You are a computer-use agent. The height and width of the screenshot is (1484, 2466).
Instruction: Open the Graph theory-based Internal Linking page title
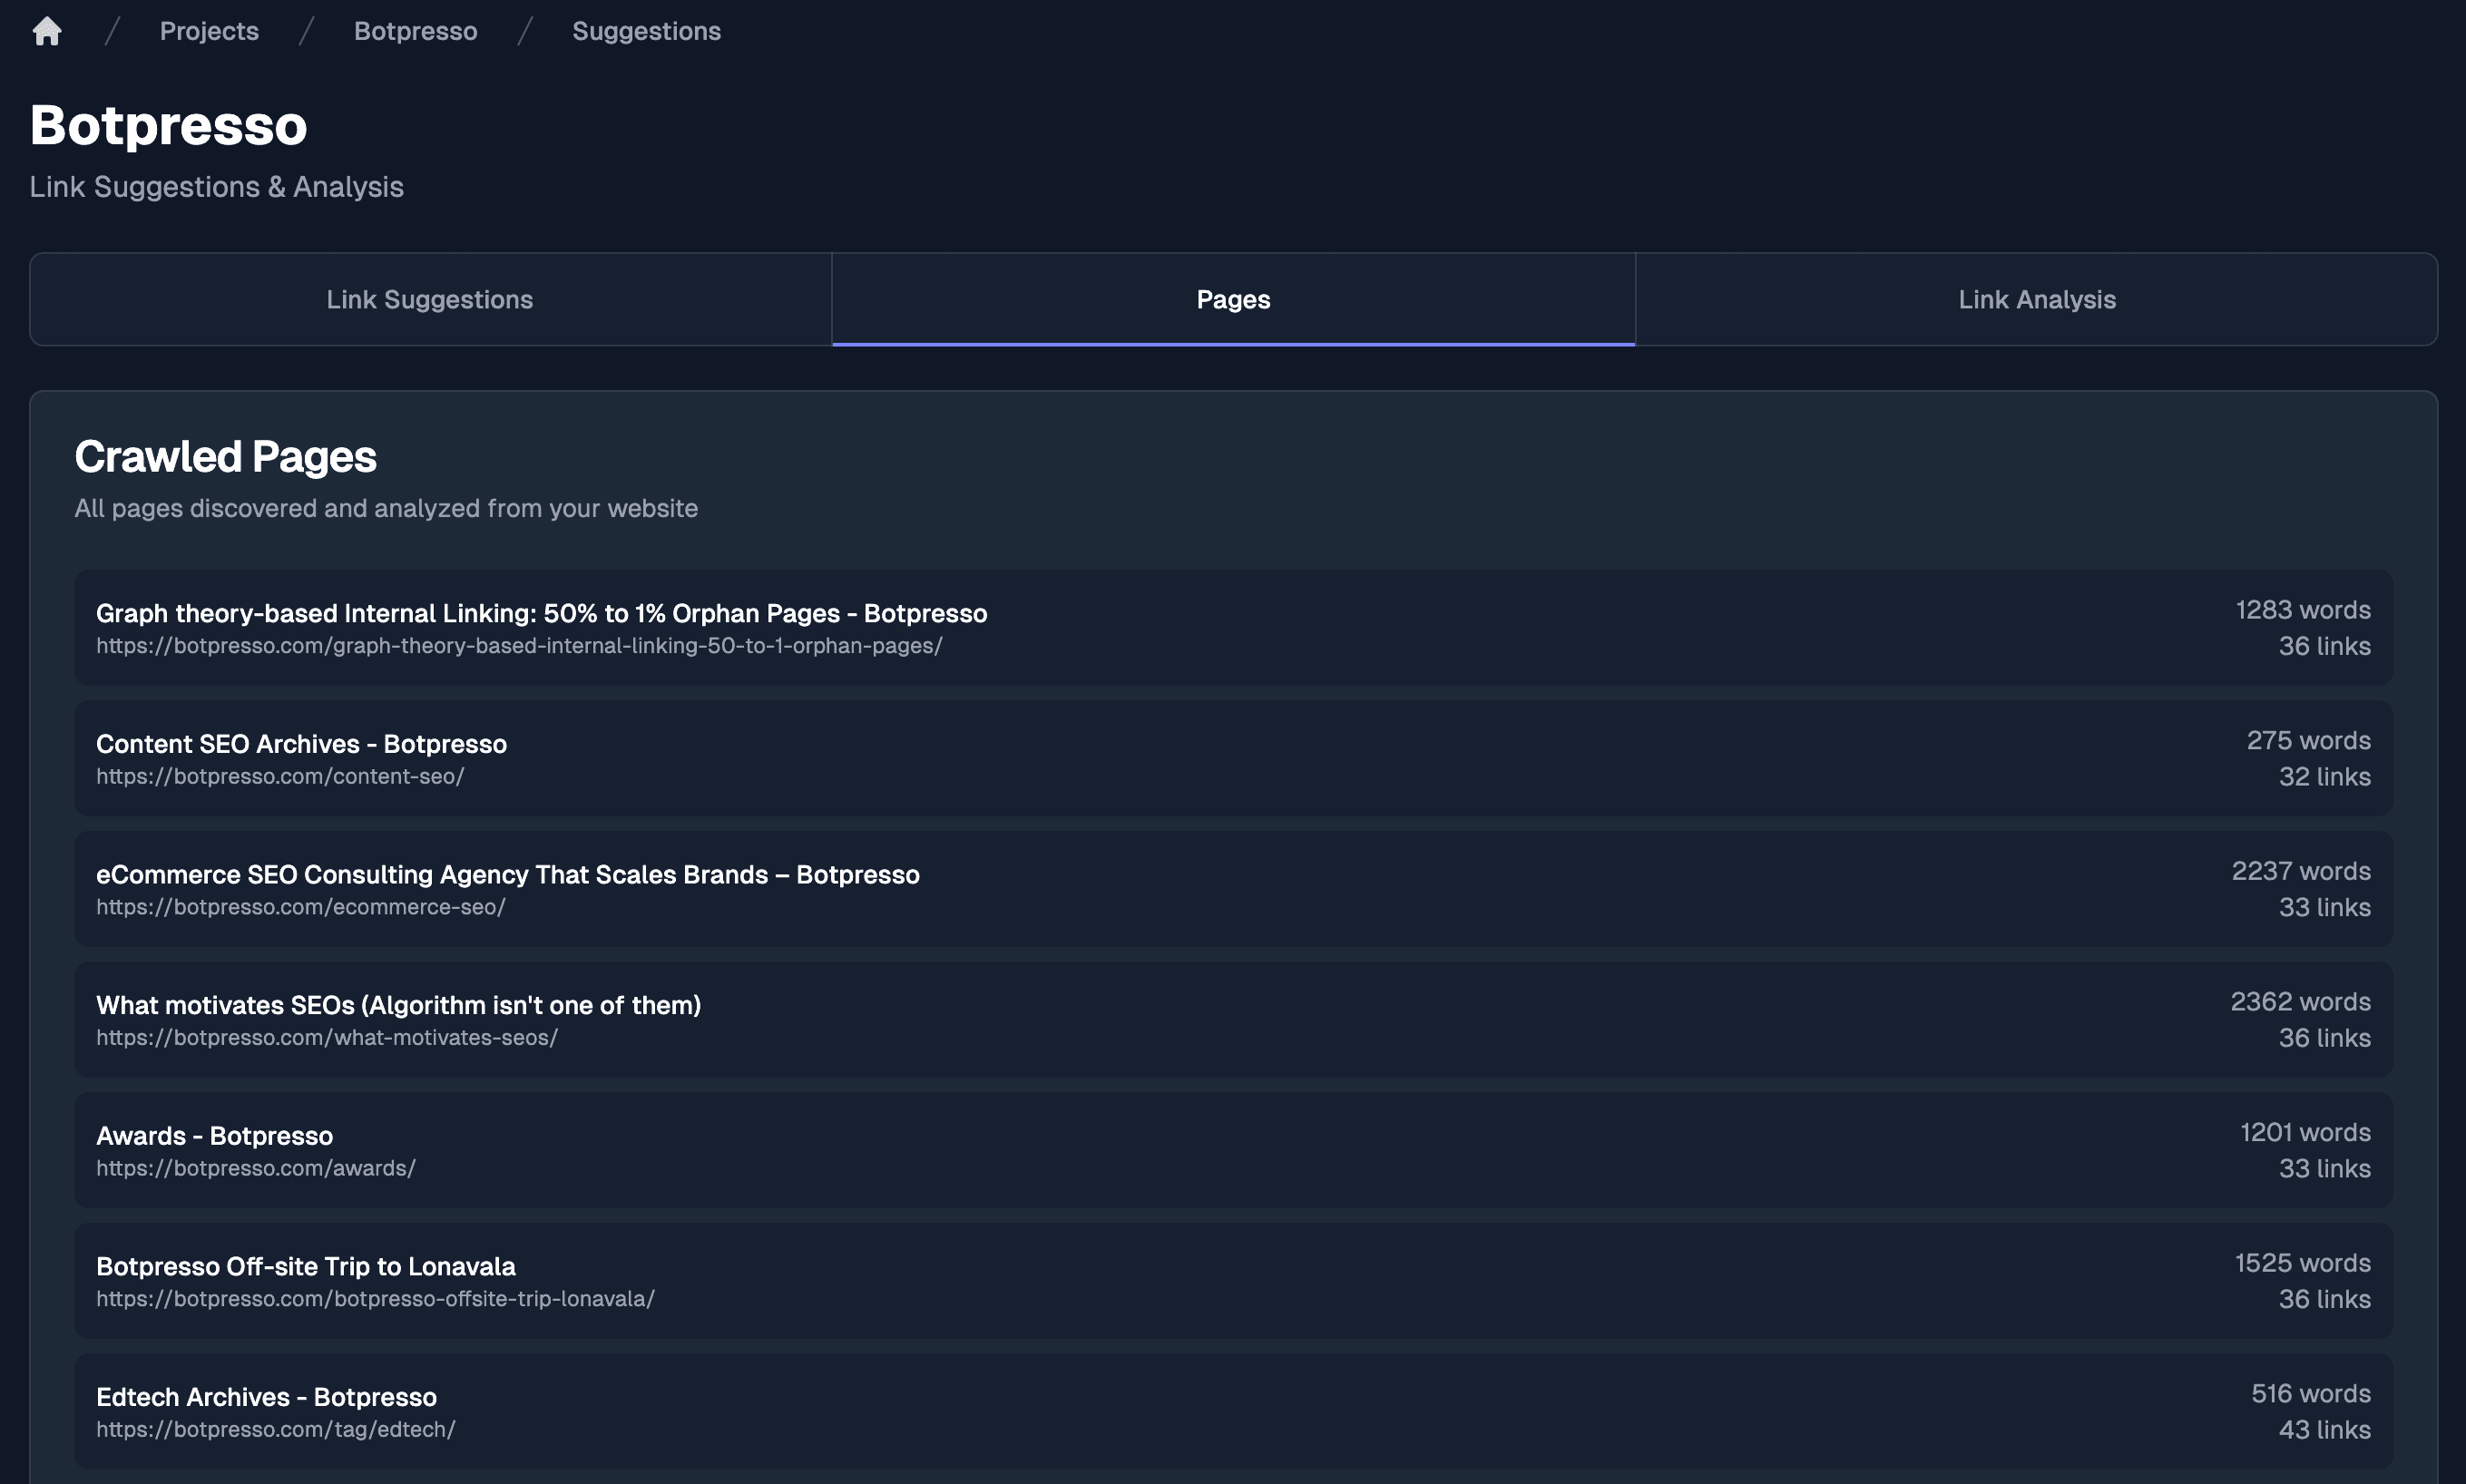click(x=541, y=613)
